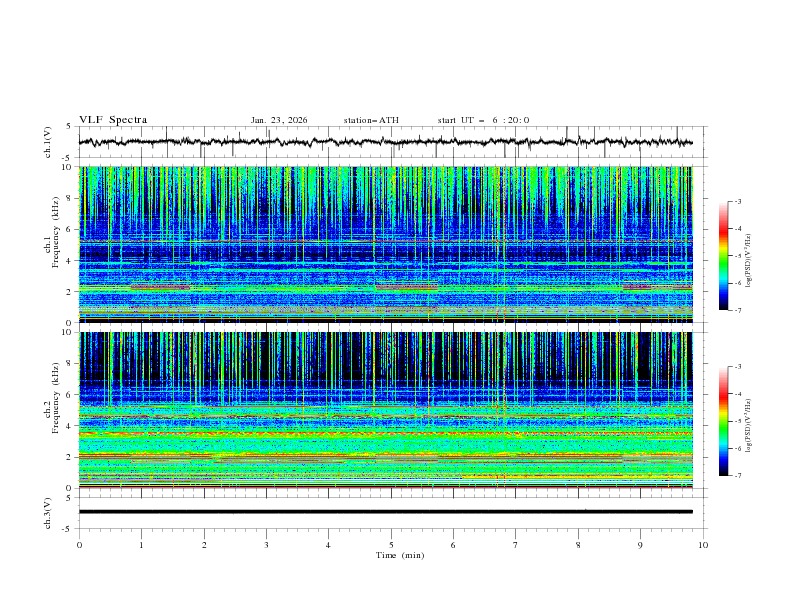The image size is (792, 612).
Task: Click the "VLF Spectra" plot title
Action: click(113, 120)
